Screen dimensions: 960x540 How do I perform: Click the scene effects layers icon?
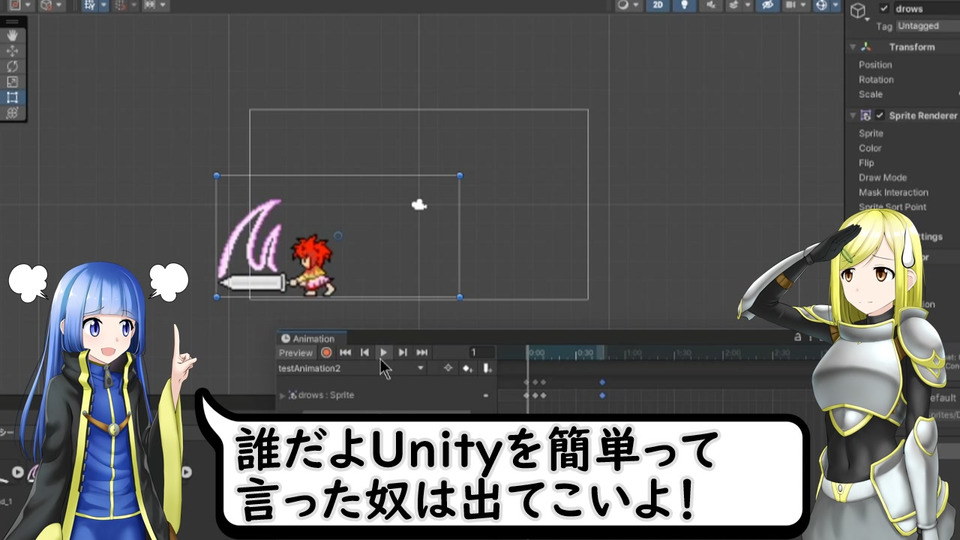pyautogui.click(x=733, y=5)
